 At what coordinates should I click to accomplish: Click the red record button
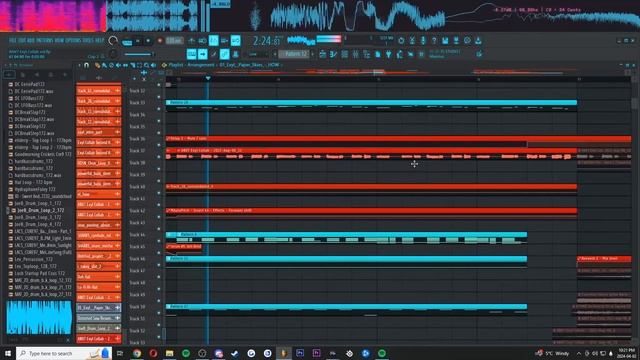coord(160,41)
